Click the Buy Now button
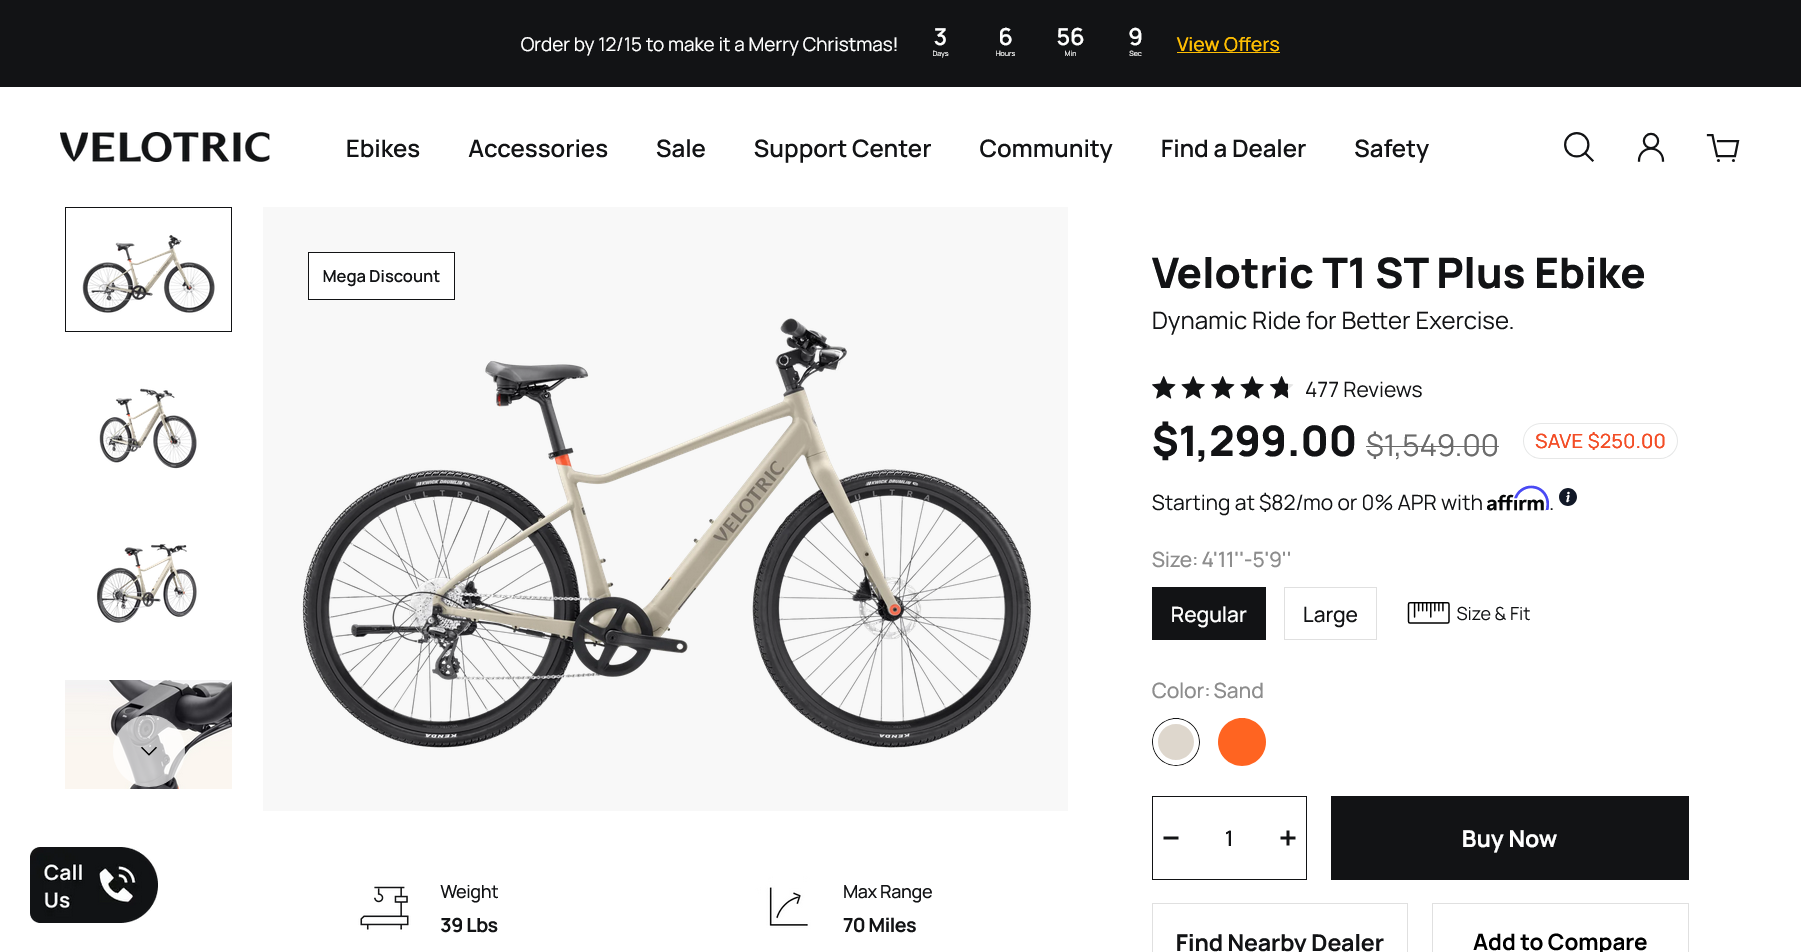 (x=1508, y=838)
